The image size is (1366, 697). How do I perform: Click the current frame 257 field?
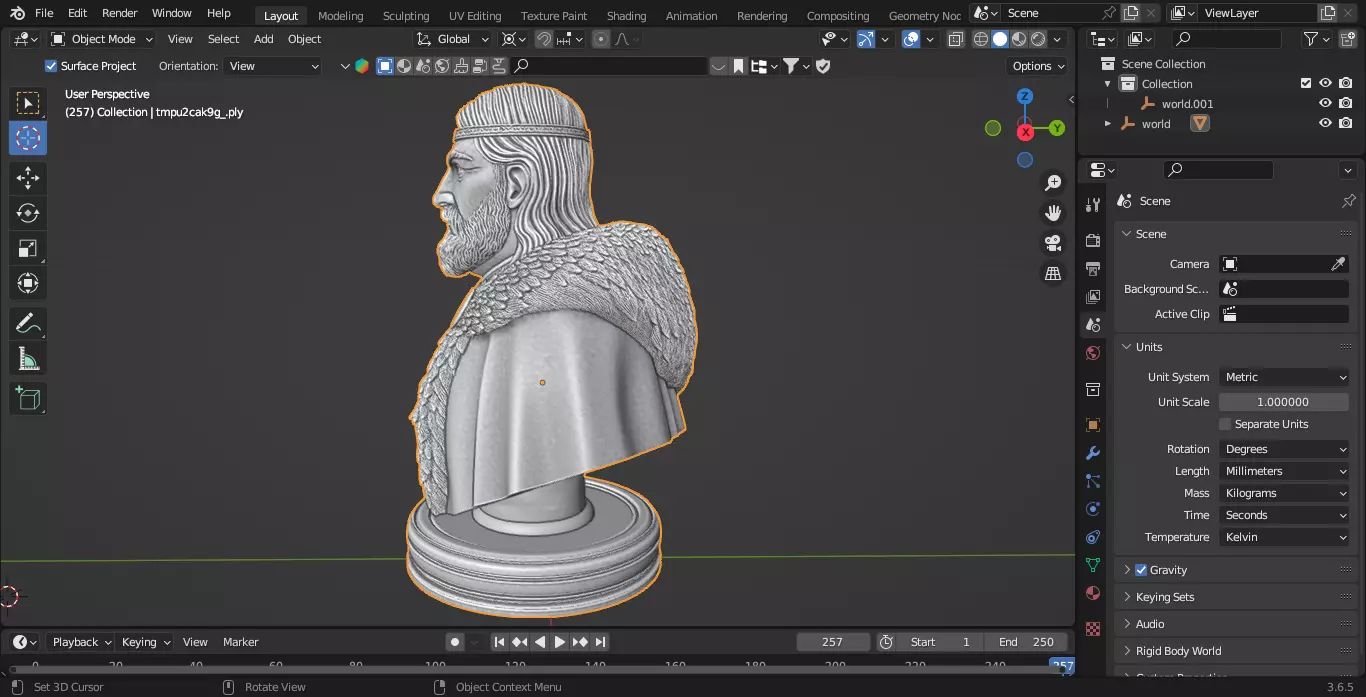click(832, 642)
